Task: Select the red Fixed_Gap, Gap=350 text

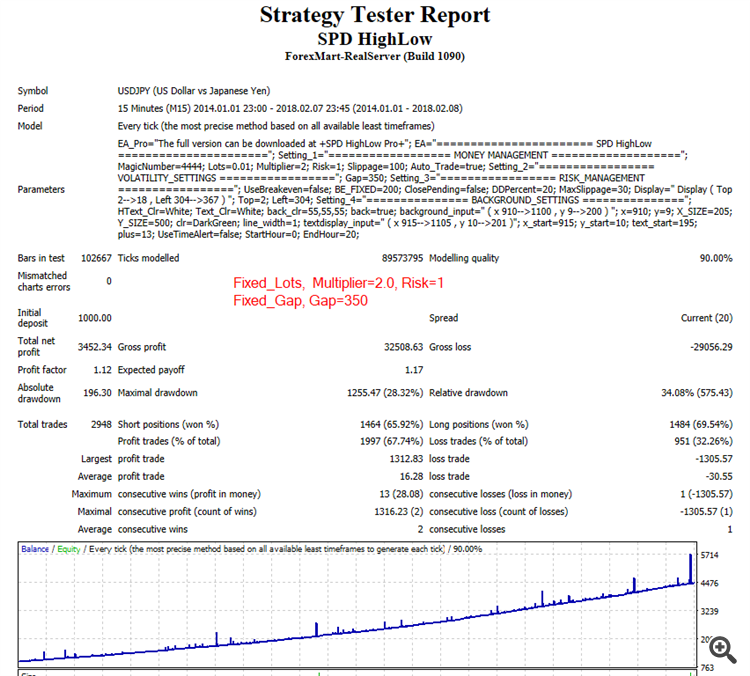Action: coord(300,300)
